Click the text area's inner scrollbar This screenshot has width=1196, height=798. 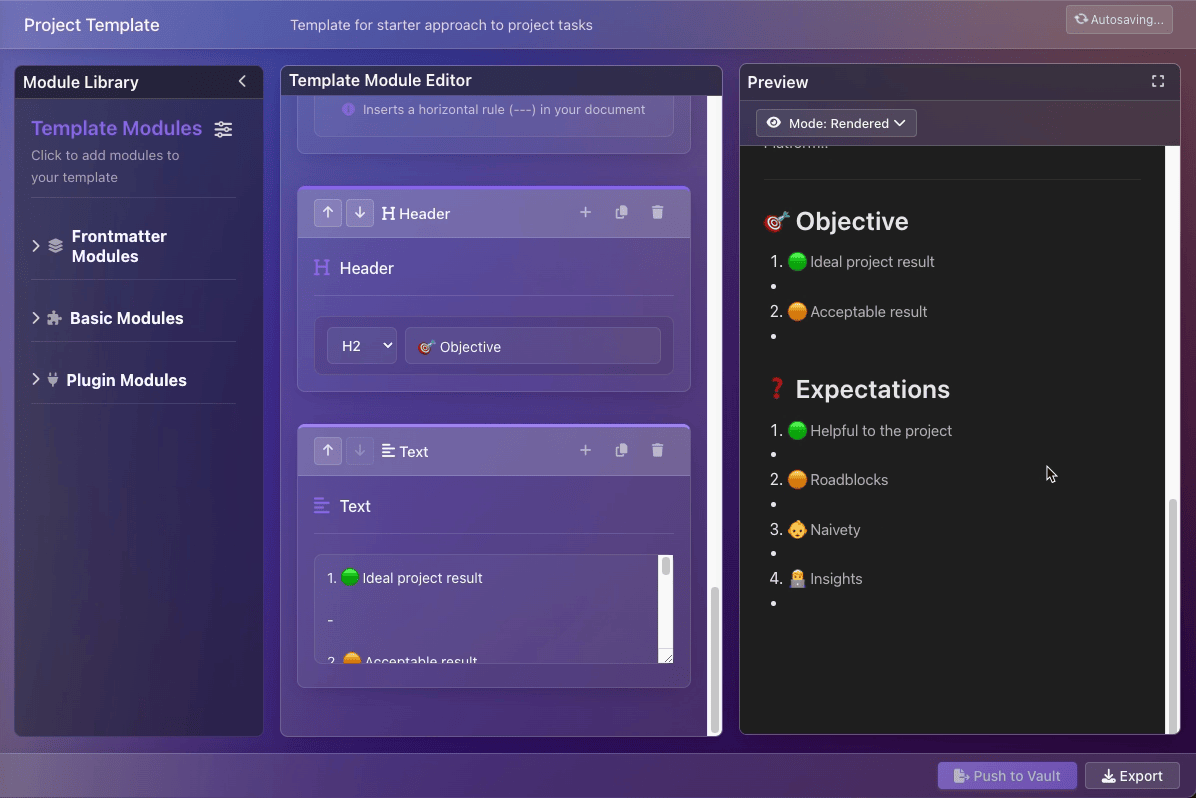tap(666, 566)
